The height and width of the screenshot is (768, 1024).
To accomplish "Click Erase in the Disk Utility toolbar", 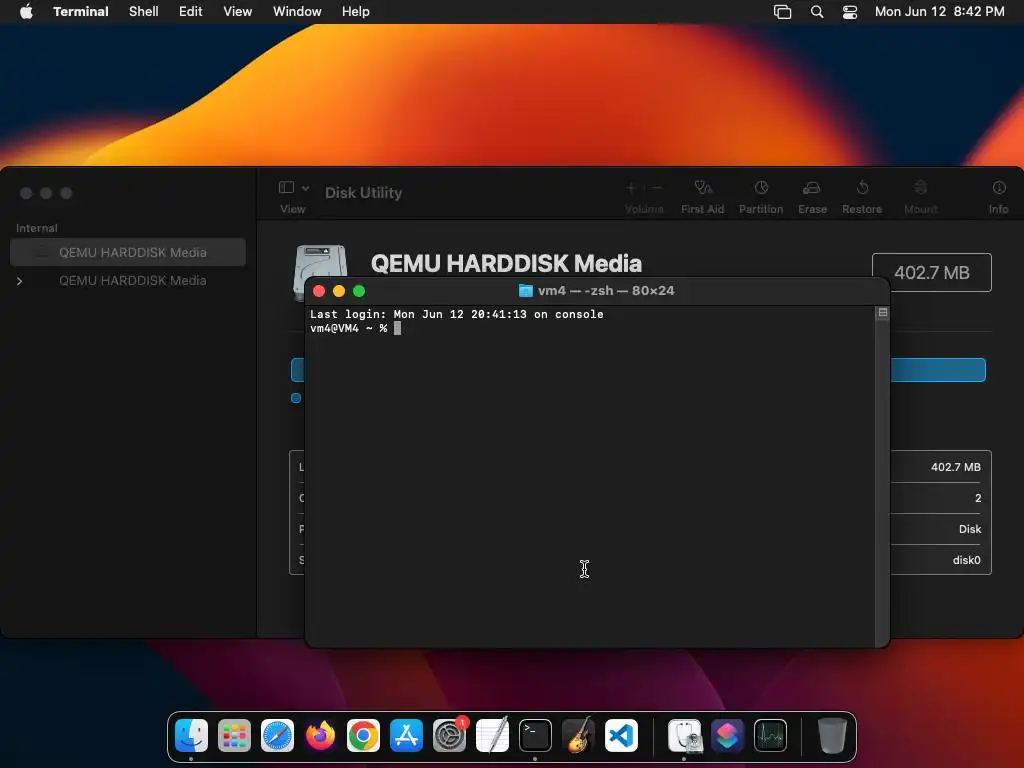I will (812, 197).
